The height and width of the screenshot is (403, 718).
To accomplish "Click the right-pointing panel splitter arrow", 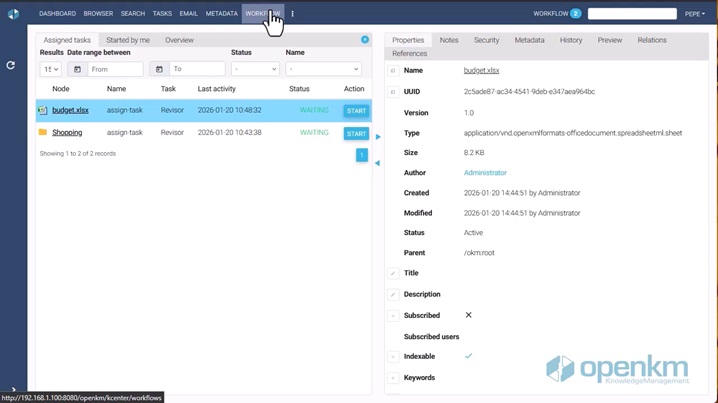I will coord(378,137).
